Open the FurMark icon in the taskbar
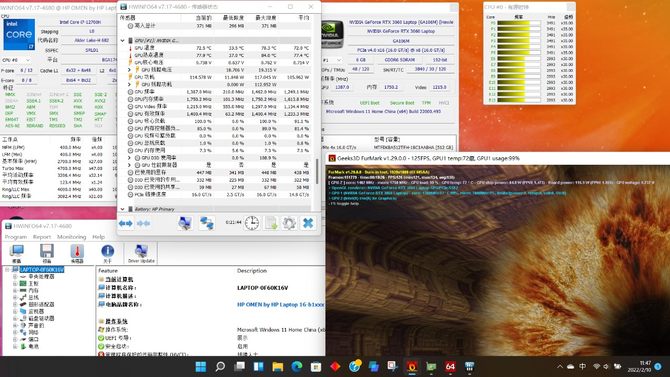Screen dimensions: 670x377 click(x=412, y=366)
